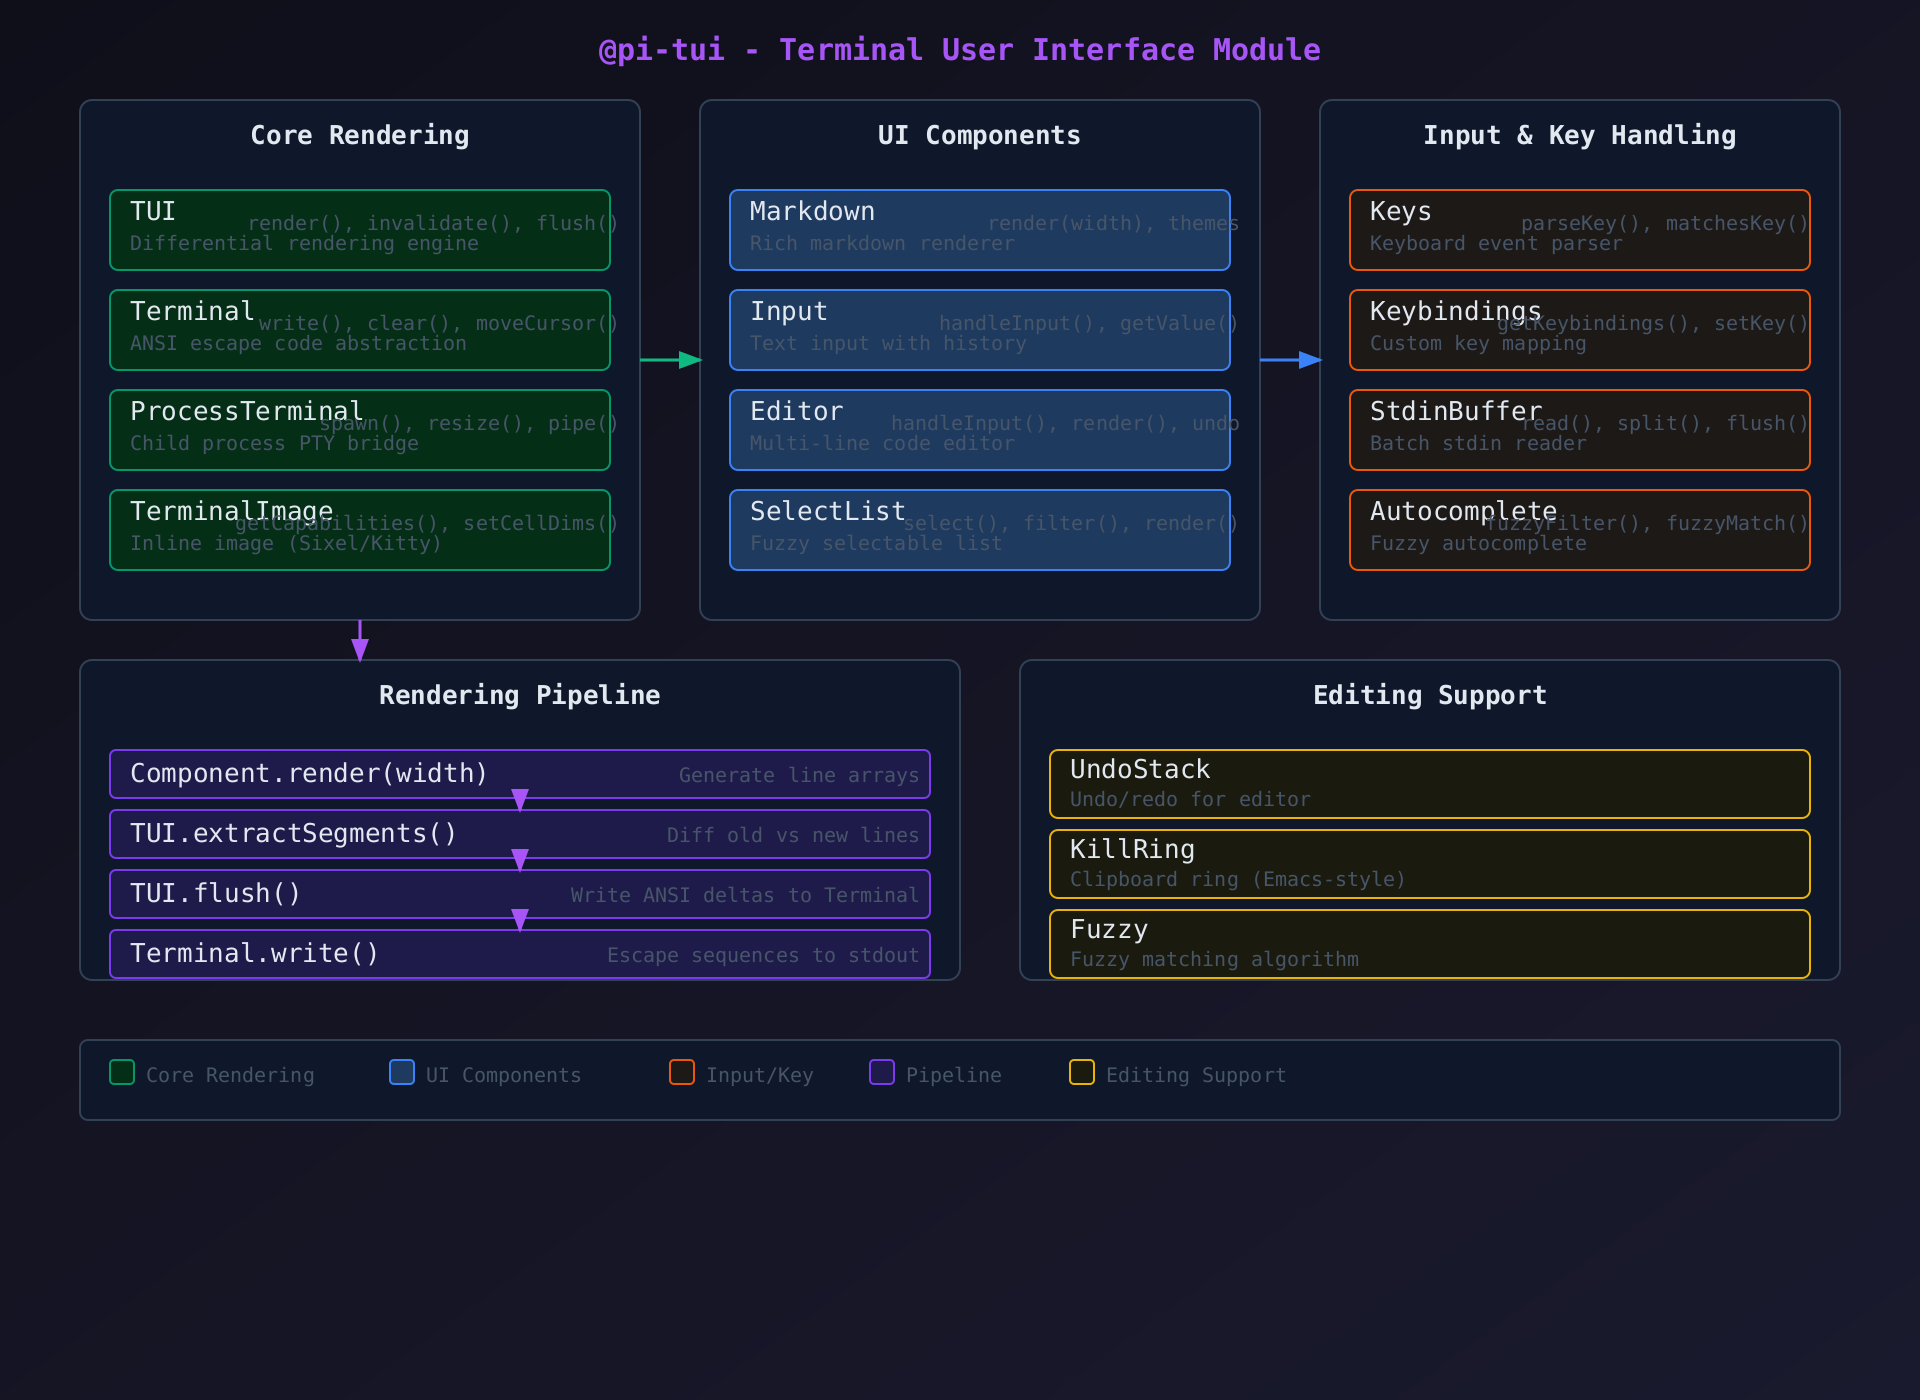Click the 'Core Rendering' legend label

click(230, 1075)
